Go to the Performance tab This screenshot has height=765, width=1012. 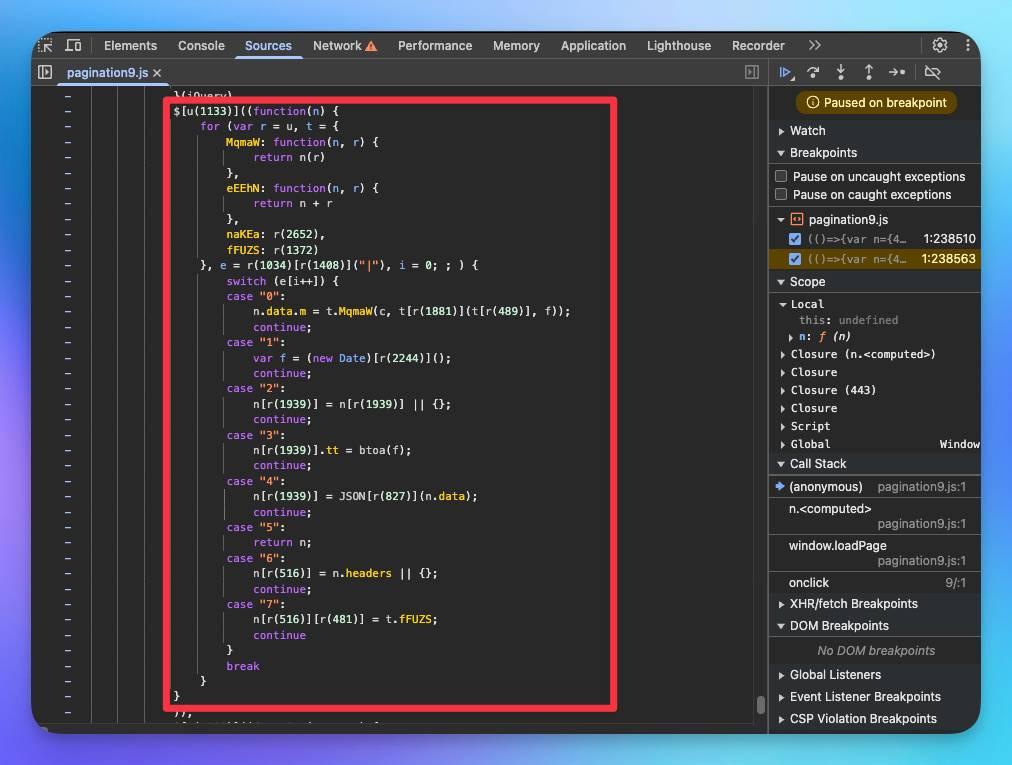[435, 46]
